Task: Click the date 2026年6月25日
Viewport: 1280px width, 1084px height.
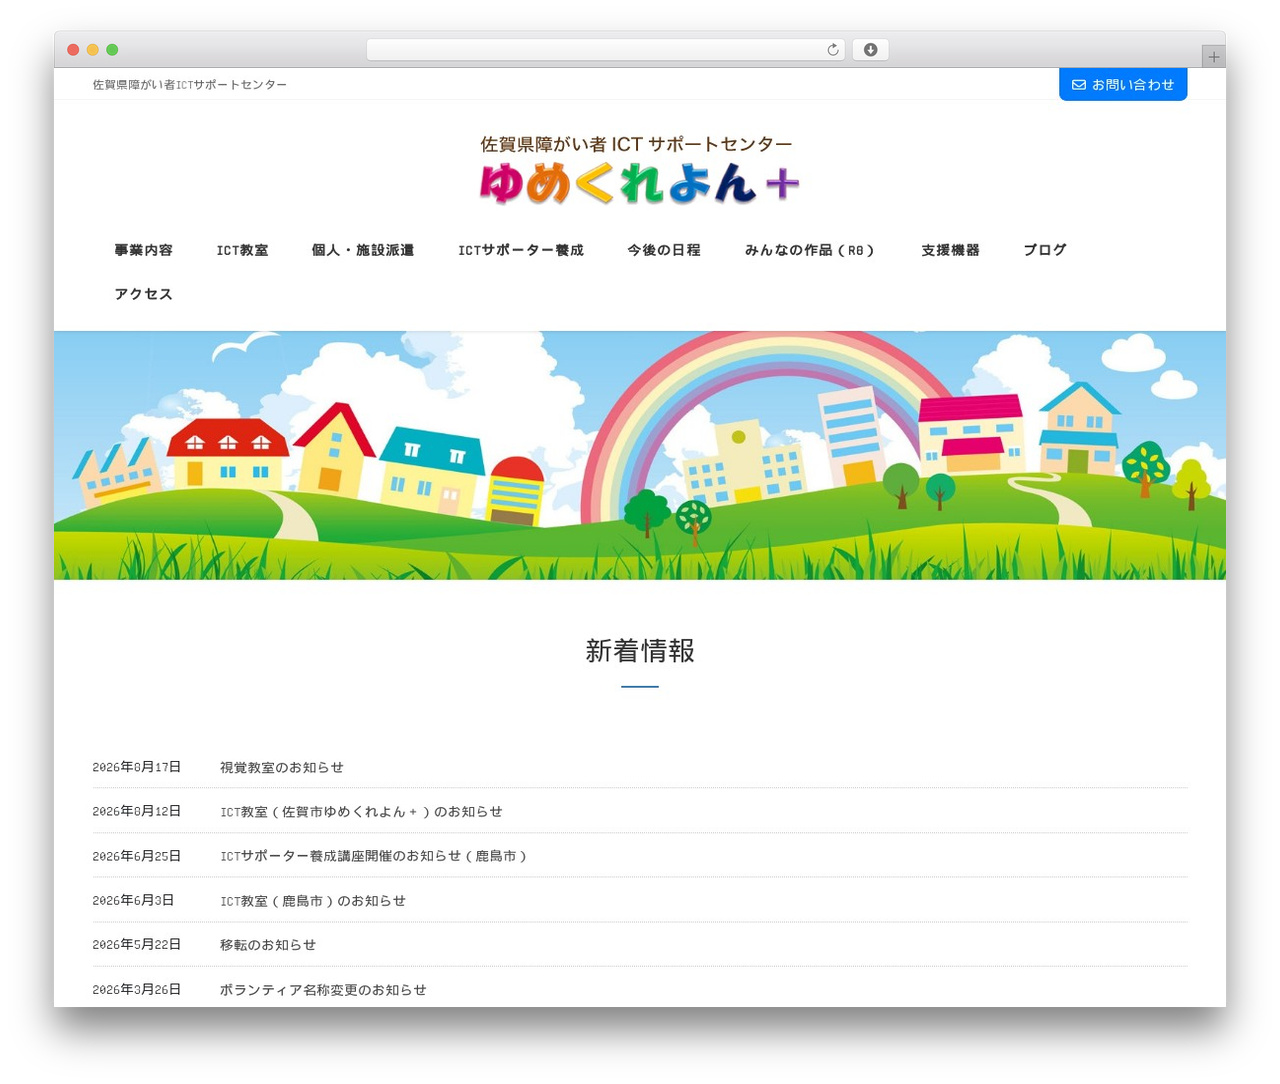Action: (x=137, y=856)
